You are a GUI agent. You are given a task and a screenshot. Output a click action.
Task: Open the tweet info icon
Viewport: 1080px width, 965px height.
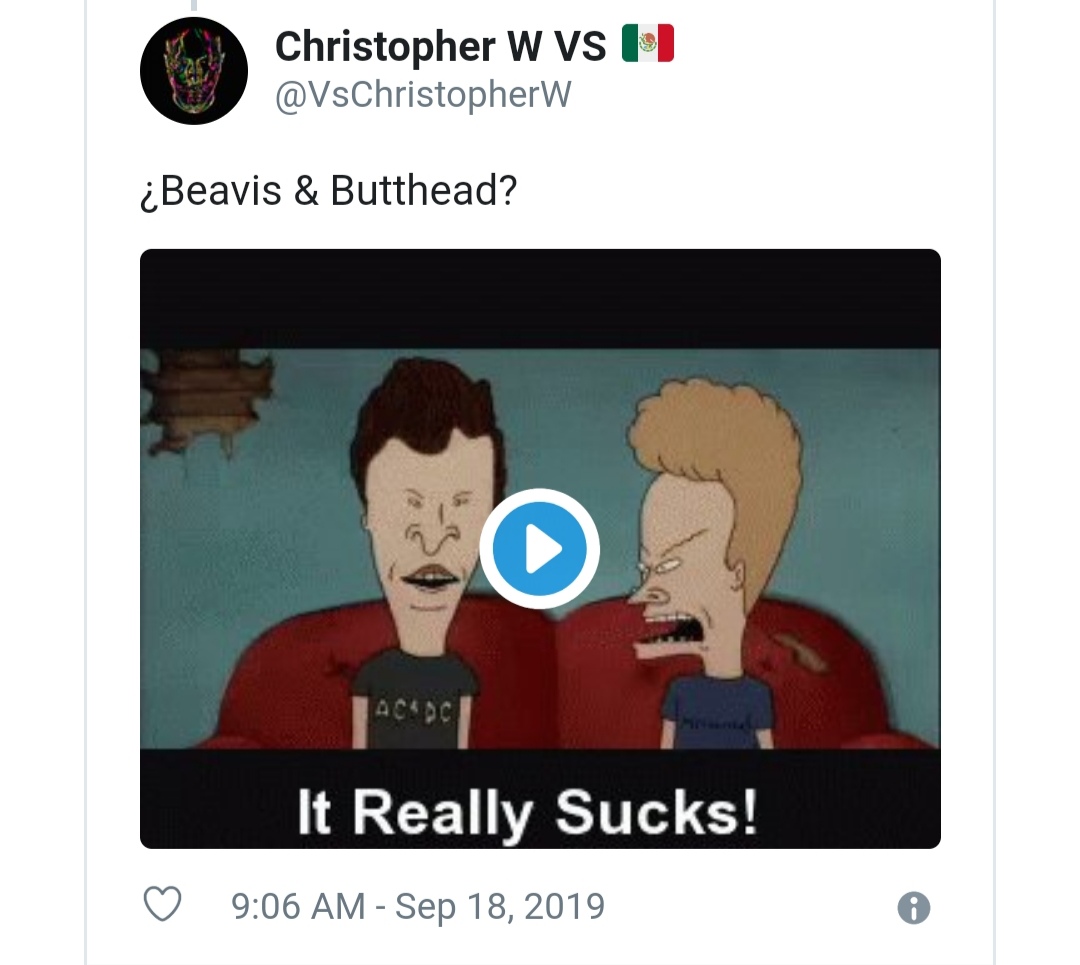pyautogui.click(x=914, y=908)
